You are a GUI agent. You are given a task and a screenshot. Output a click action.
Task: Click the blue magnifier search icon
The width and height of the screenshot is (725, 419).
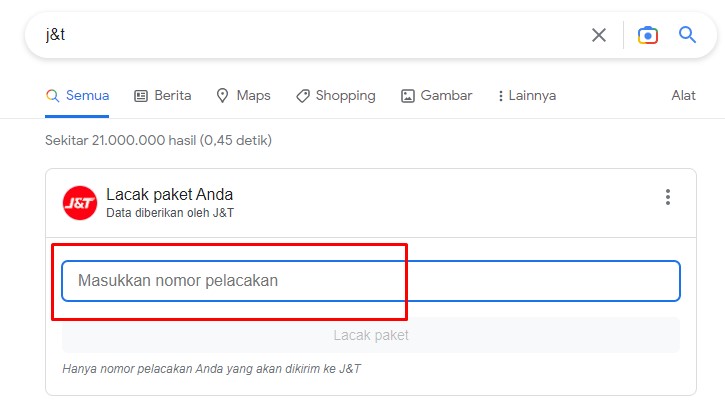pos(687,34)
